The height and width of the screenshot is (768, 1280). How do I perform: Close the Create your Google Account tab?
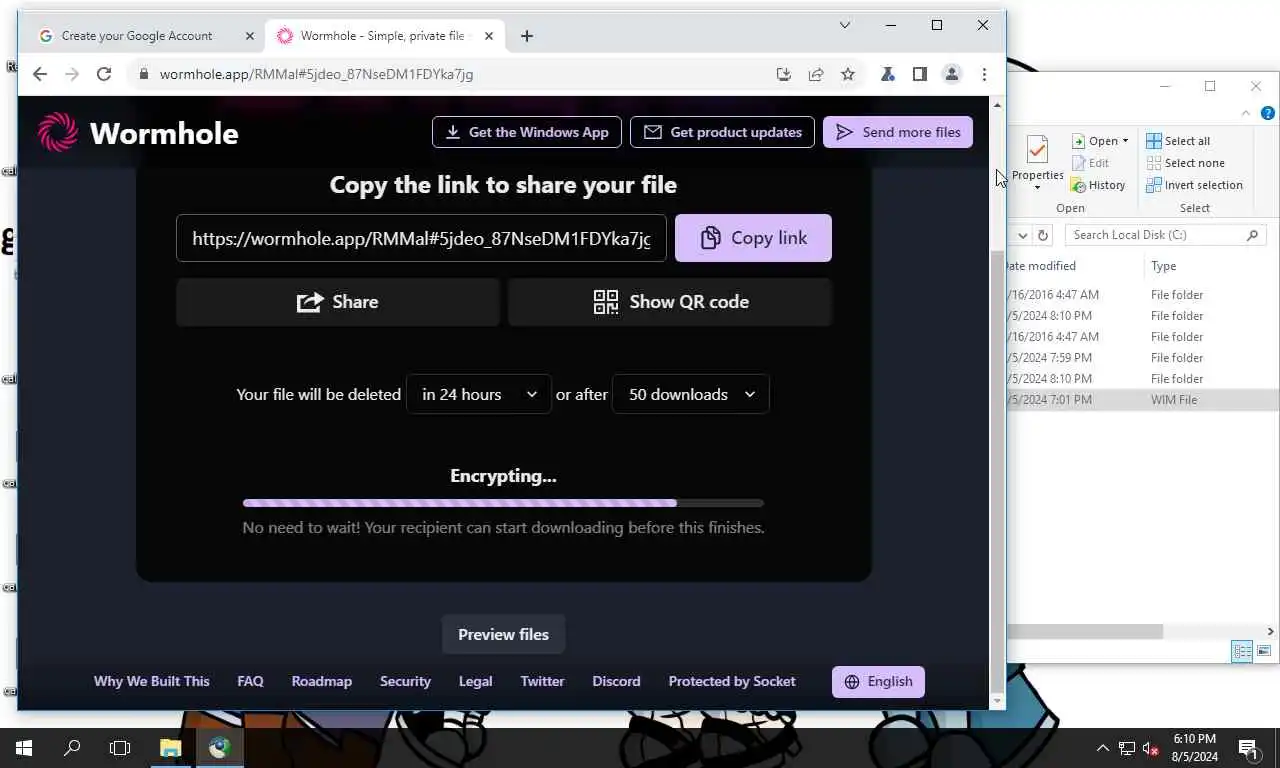[x=250, y=36]
